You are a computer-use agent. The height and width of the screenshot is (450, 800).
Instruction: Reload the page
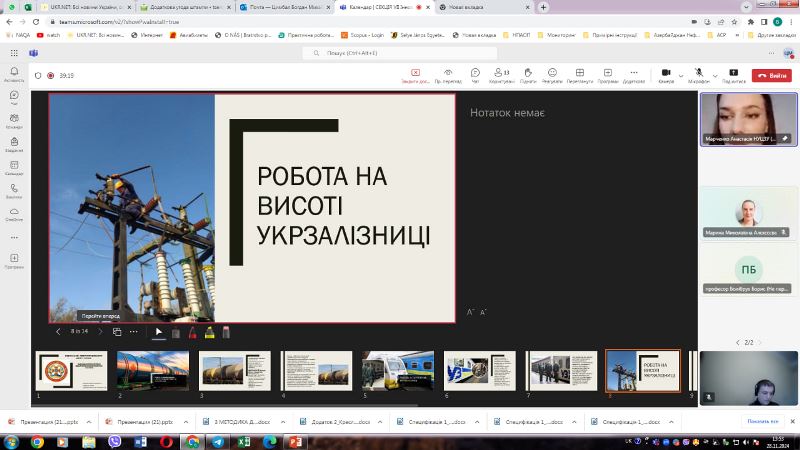(36, 22)
